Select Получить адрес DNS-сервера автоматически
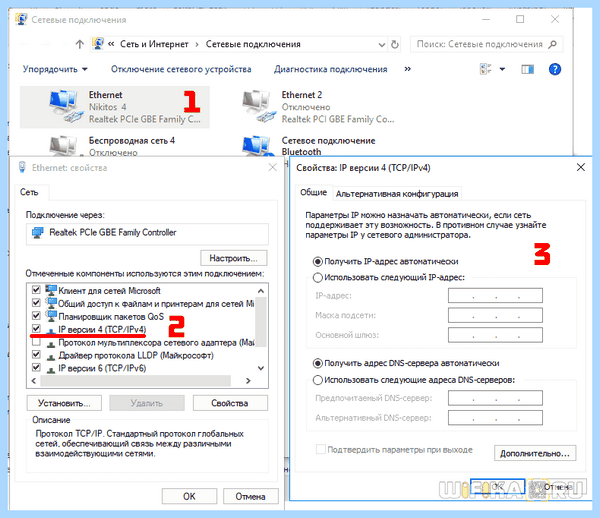This screenshot has width=600, height=518. pos(318,363)
